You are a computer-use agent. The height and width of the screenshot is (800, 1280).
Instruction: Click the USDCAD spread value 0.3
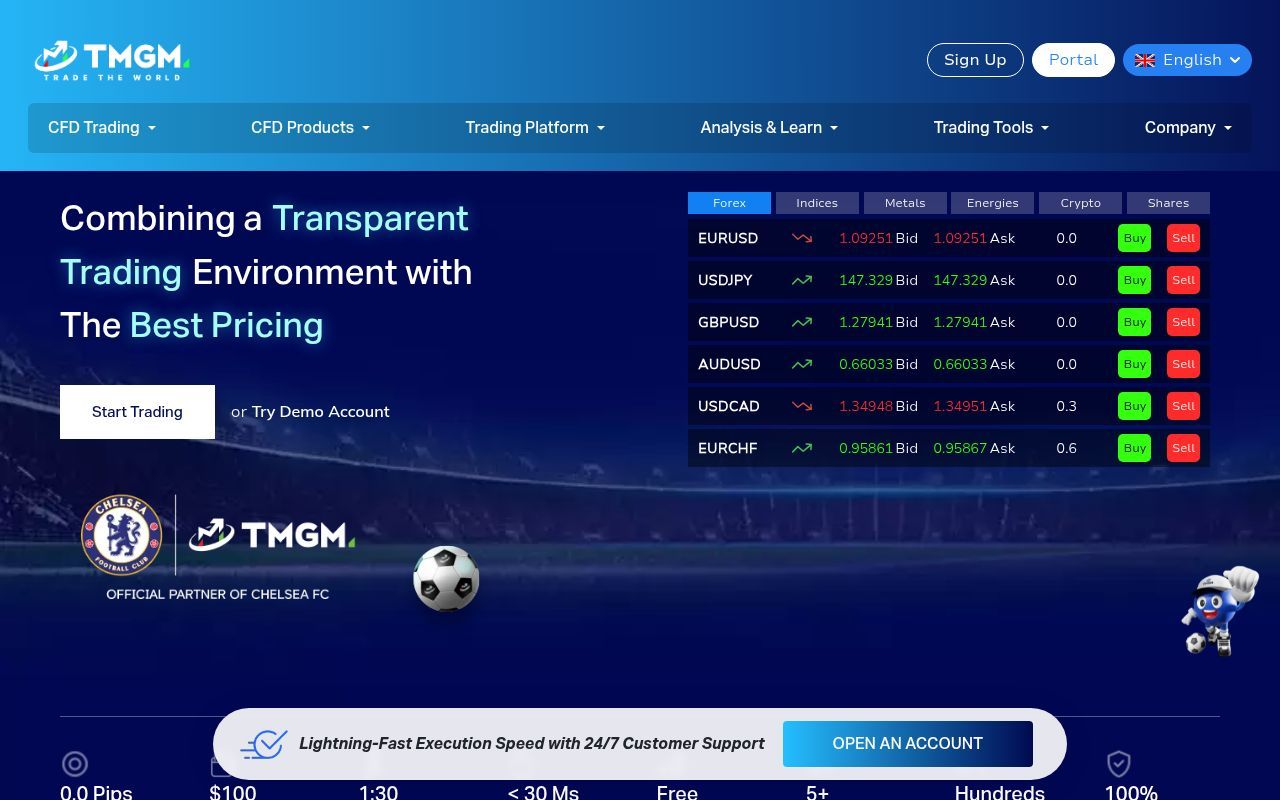[1066, 406]
